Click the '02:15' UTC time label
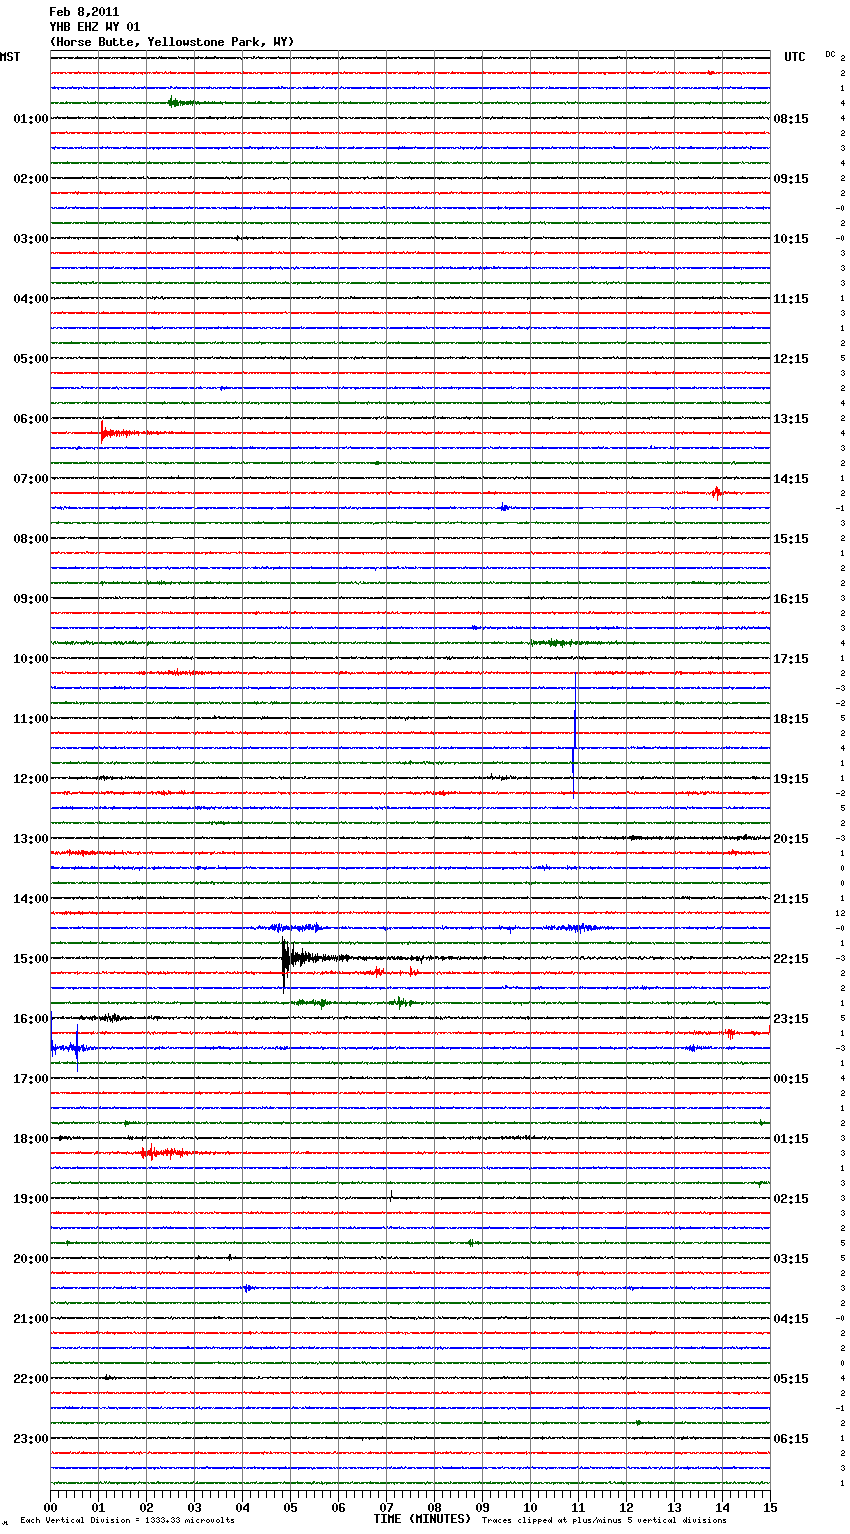 coord(791,1199)
